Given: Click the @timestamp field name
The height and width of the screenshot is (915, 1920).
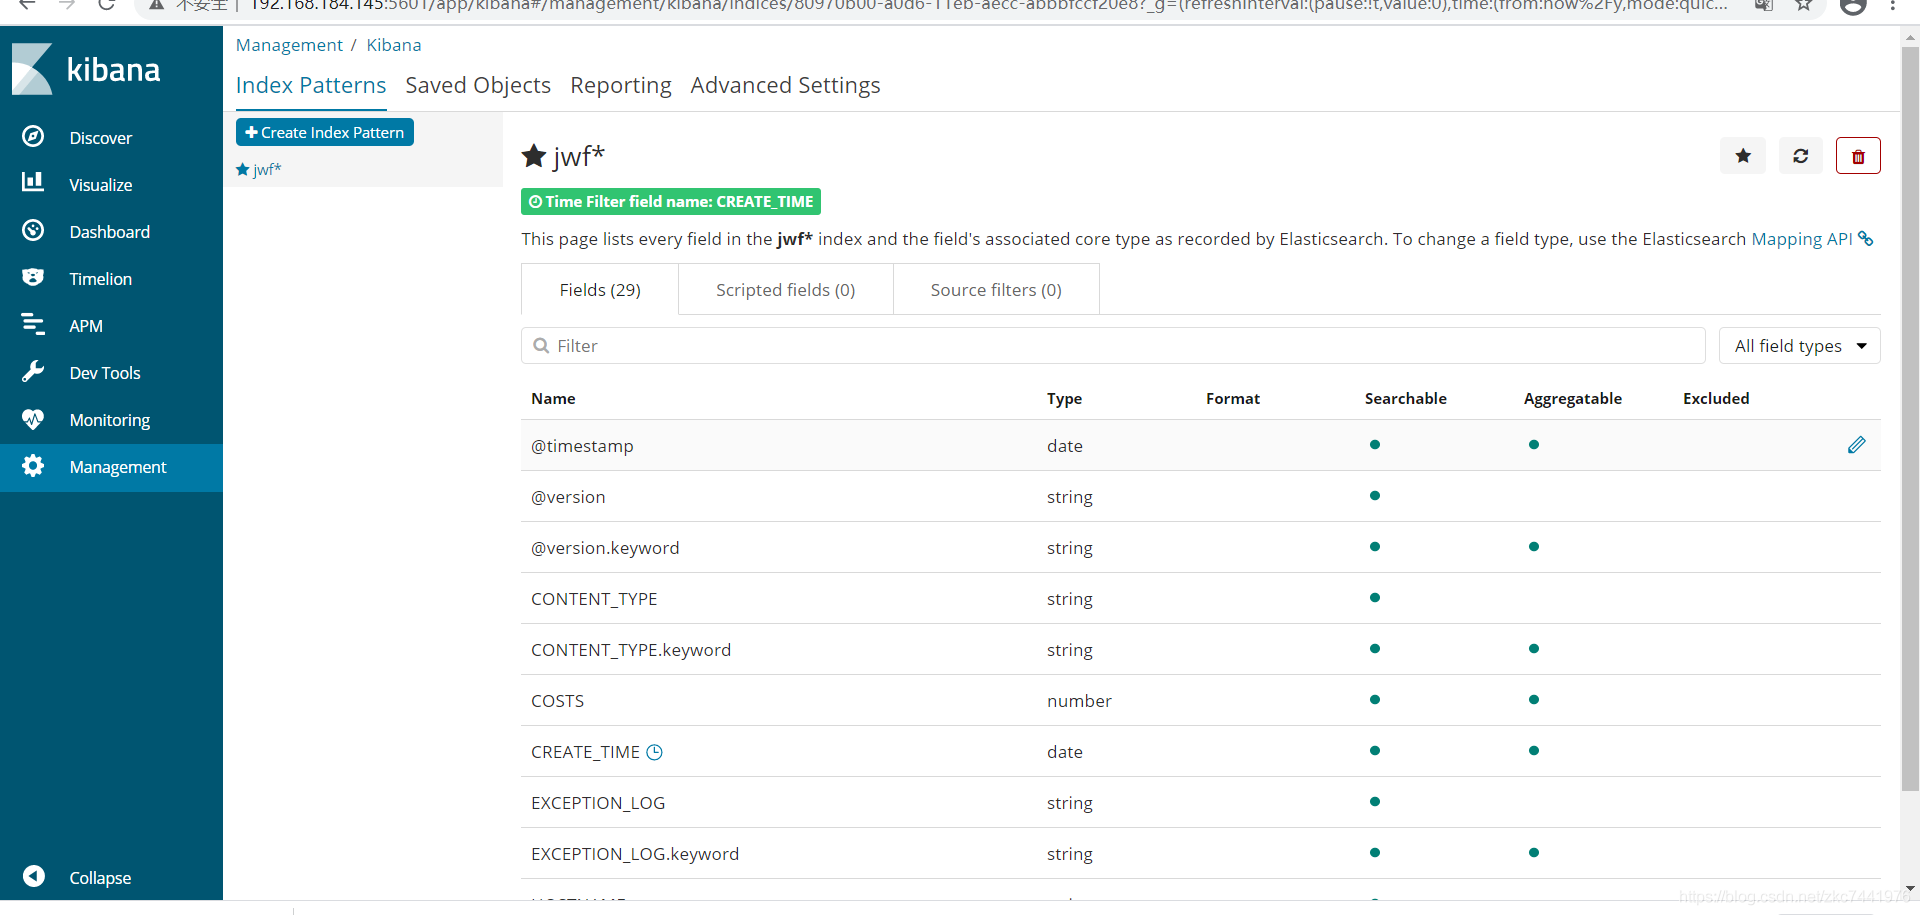Looking at the screenshot, I should pos(582,446).
